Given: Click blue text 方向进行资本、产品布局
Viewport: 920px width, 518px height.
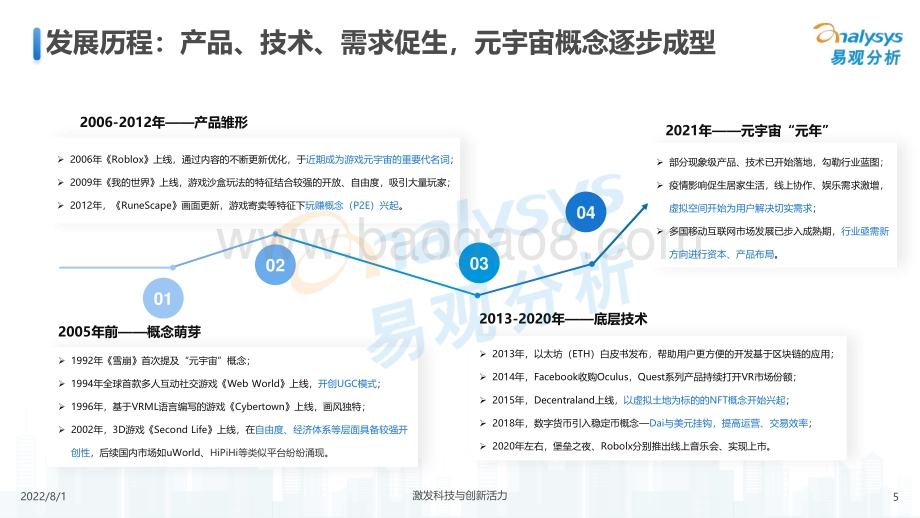Looking at the screenshot, I should click(722, 254).
